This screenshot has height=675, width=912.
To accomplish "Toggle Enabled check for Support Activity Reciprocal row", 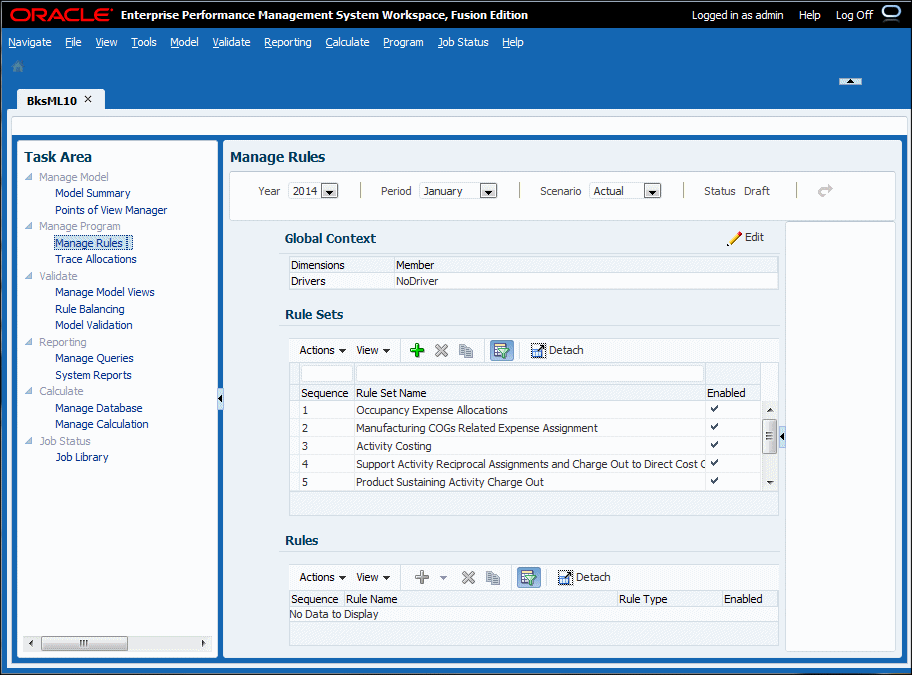I will tap(714, 463).
